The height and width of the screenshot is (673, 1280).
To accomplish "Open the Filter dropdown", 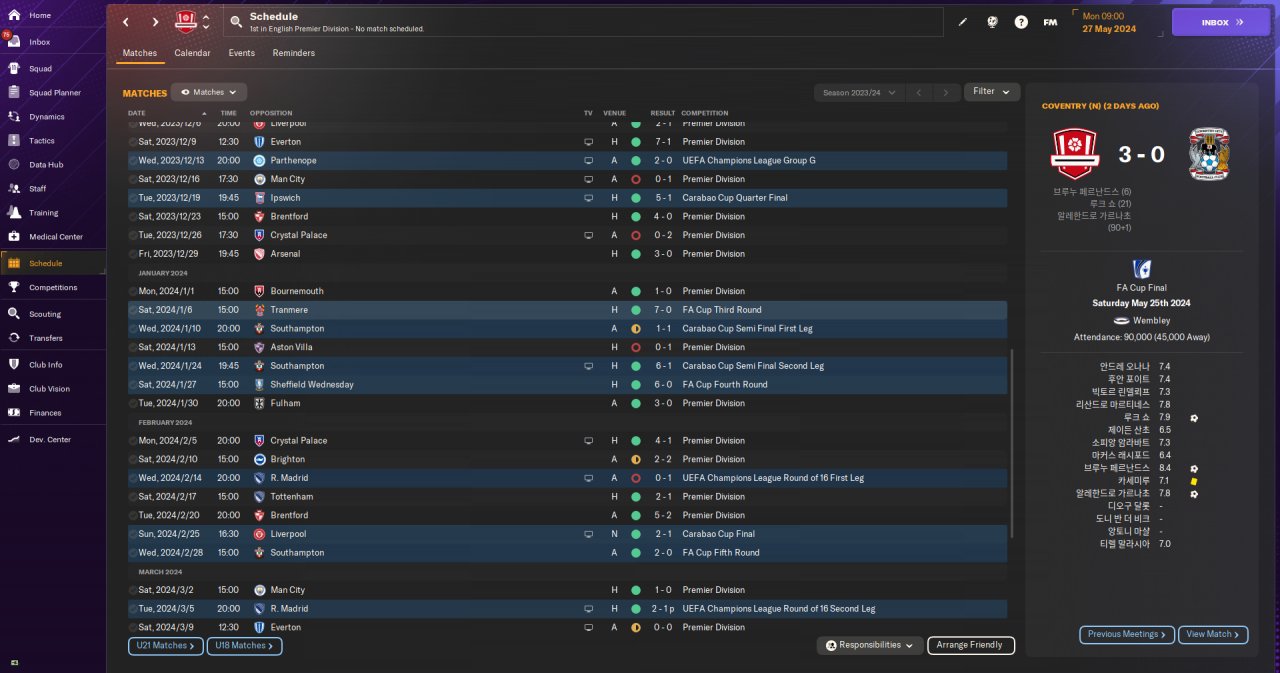I will click(992, 92).
